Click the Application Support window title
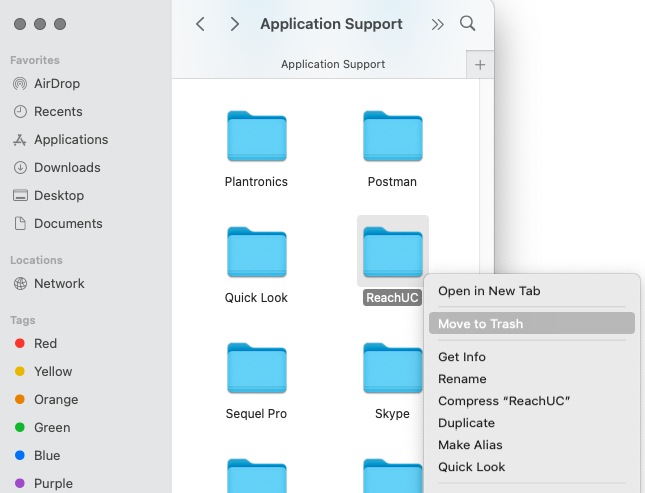 (x=332, y=24)
